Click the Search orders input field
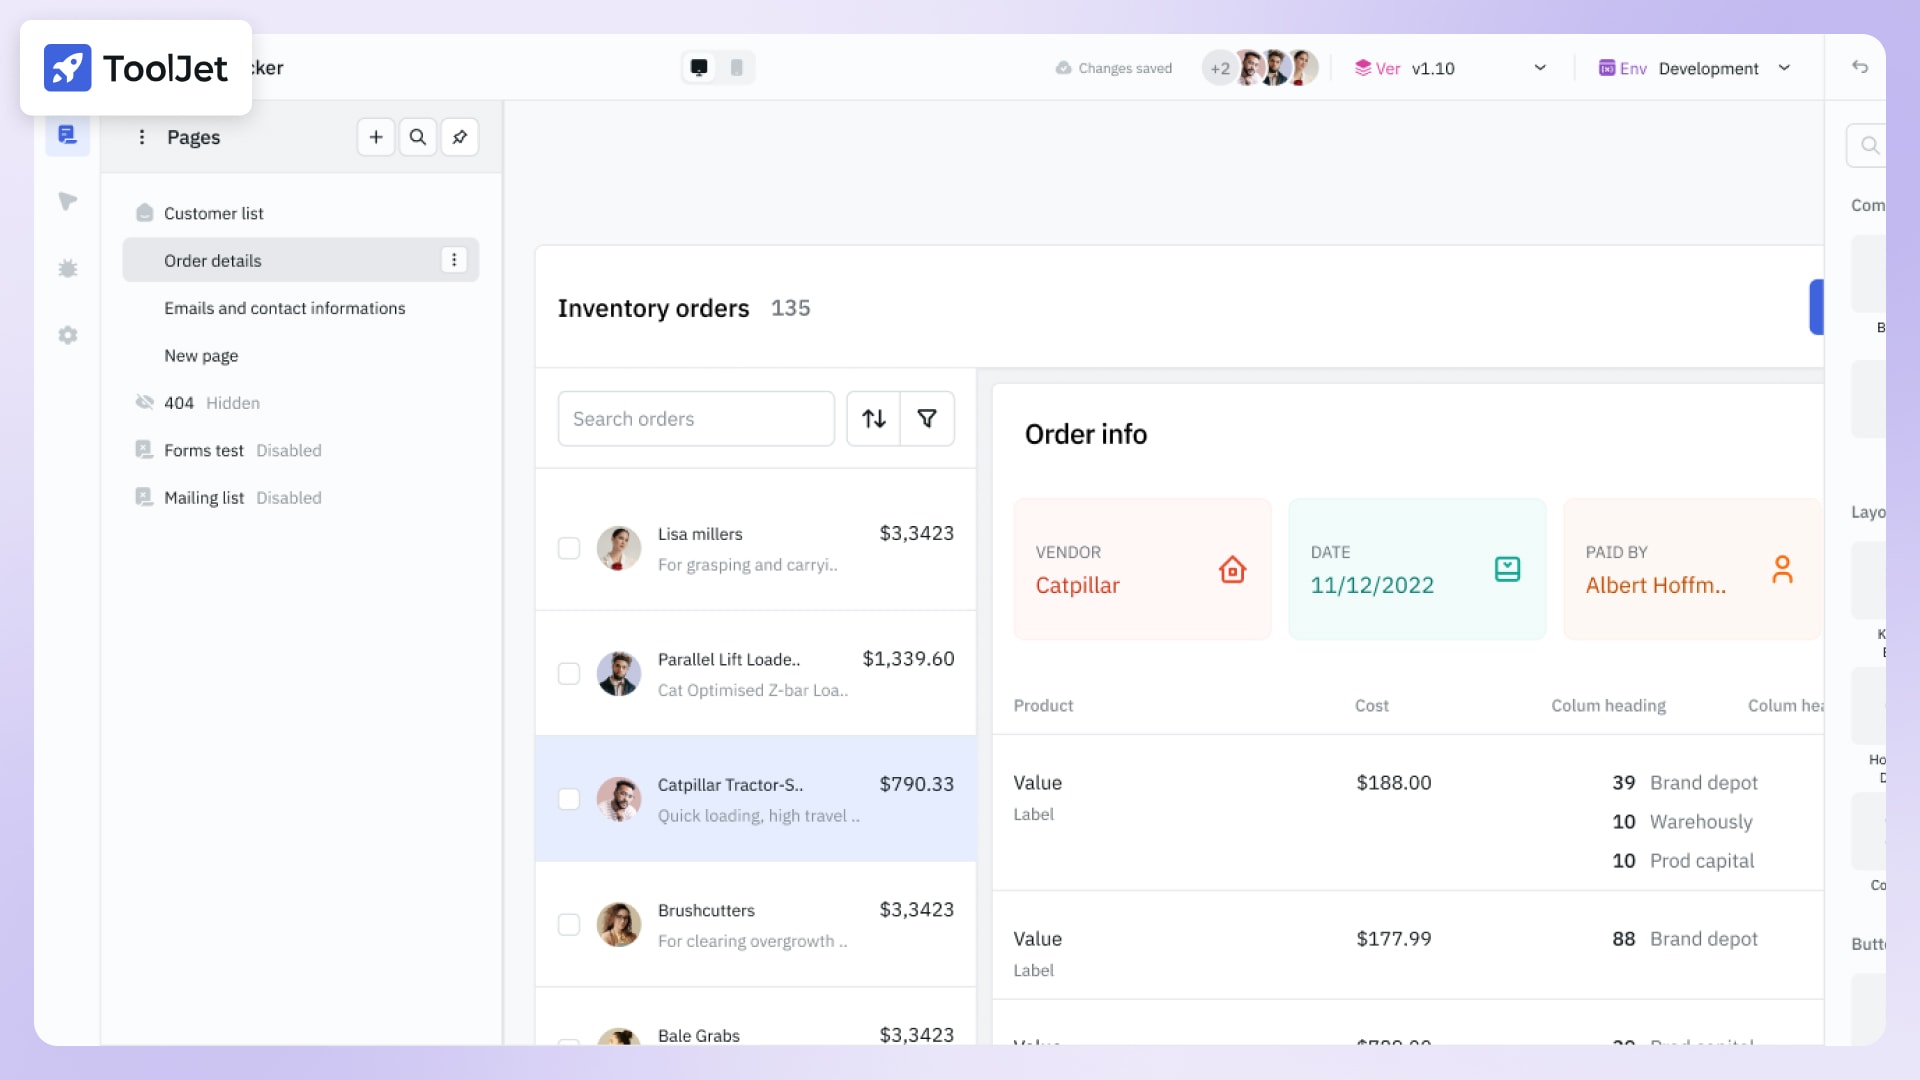This screenshot has height=1080, width=1920. pos(696,418)
